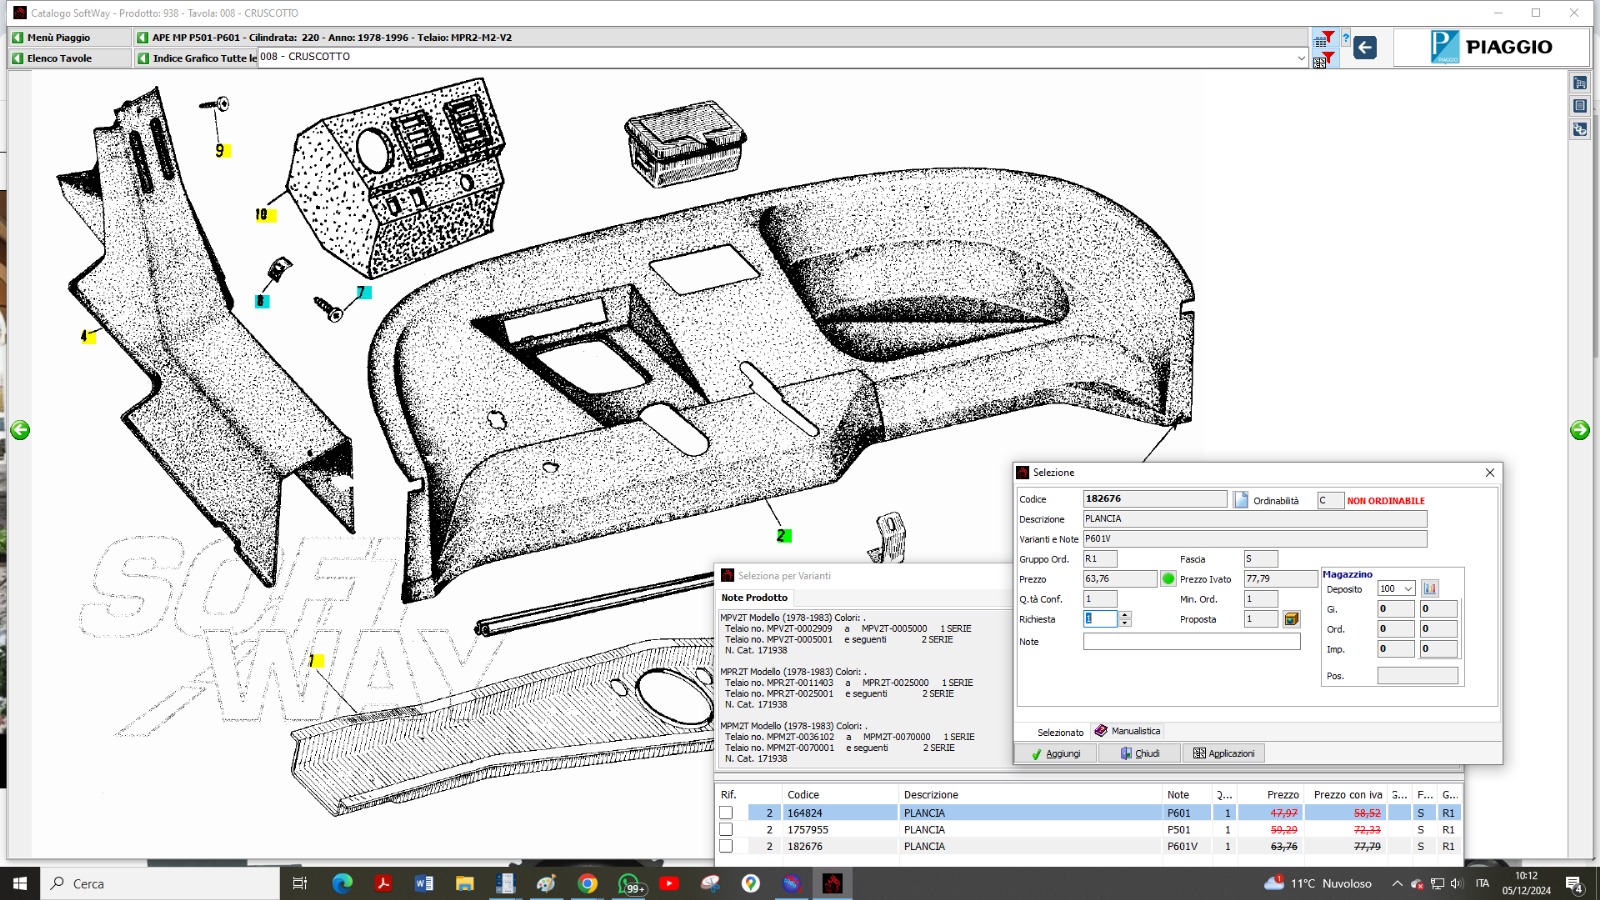The image size is (1600, 900).
Task: Click the document icon next to Codice
Action: (1241, 500)
